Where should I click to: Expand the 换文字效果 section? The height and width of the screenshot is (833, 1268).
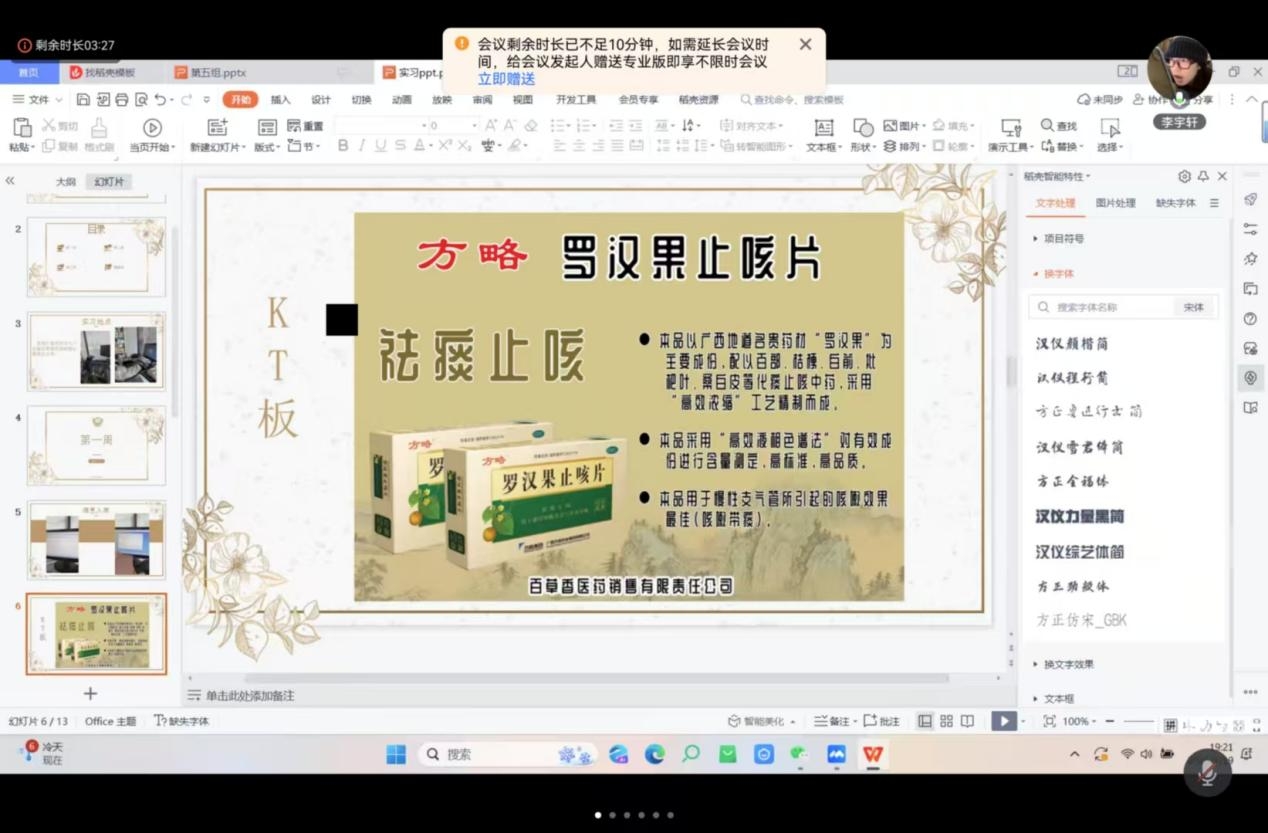(1069, 664)
